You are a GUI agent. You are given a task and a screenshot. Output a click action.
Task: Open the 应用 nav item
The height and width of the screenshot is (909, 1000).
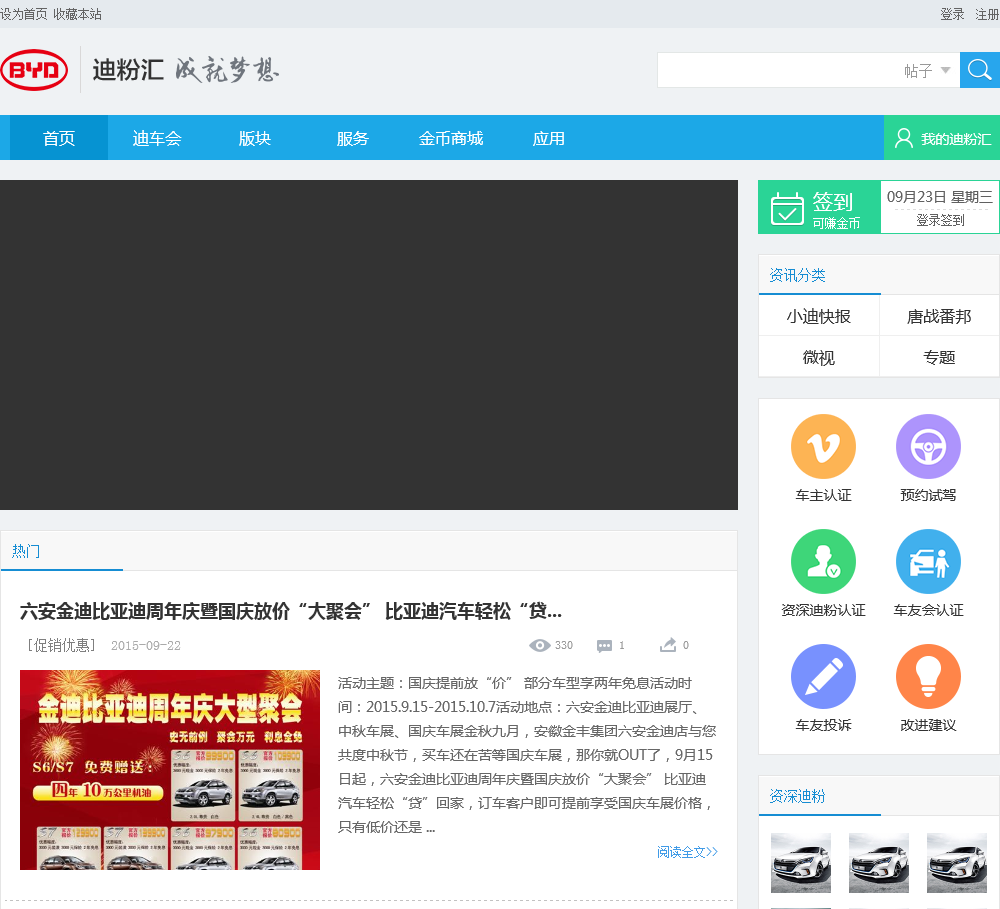pyautogui.click(x=549, y=138)
